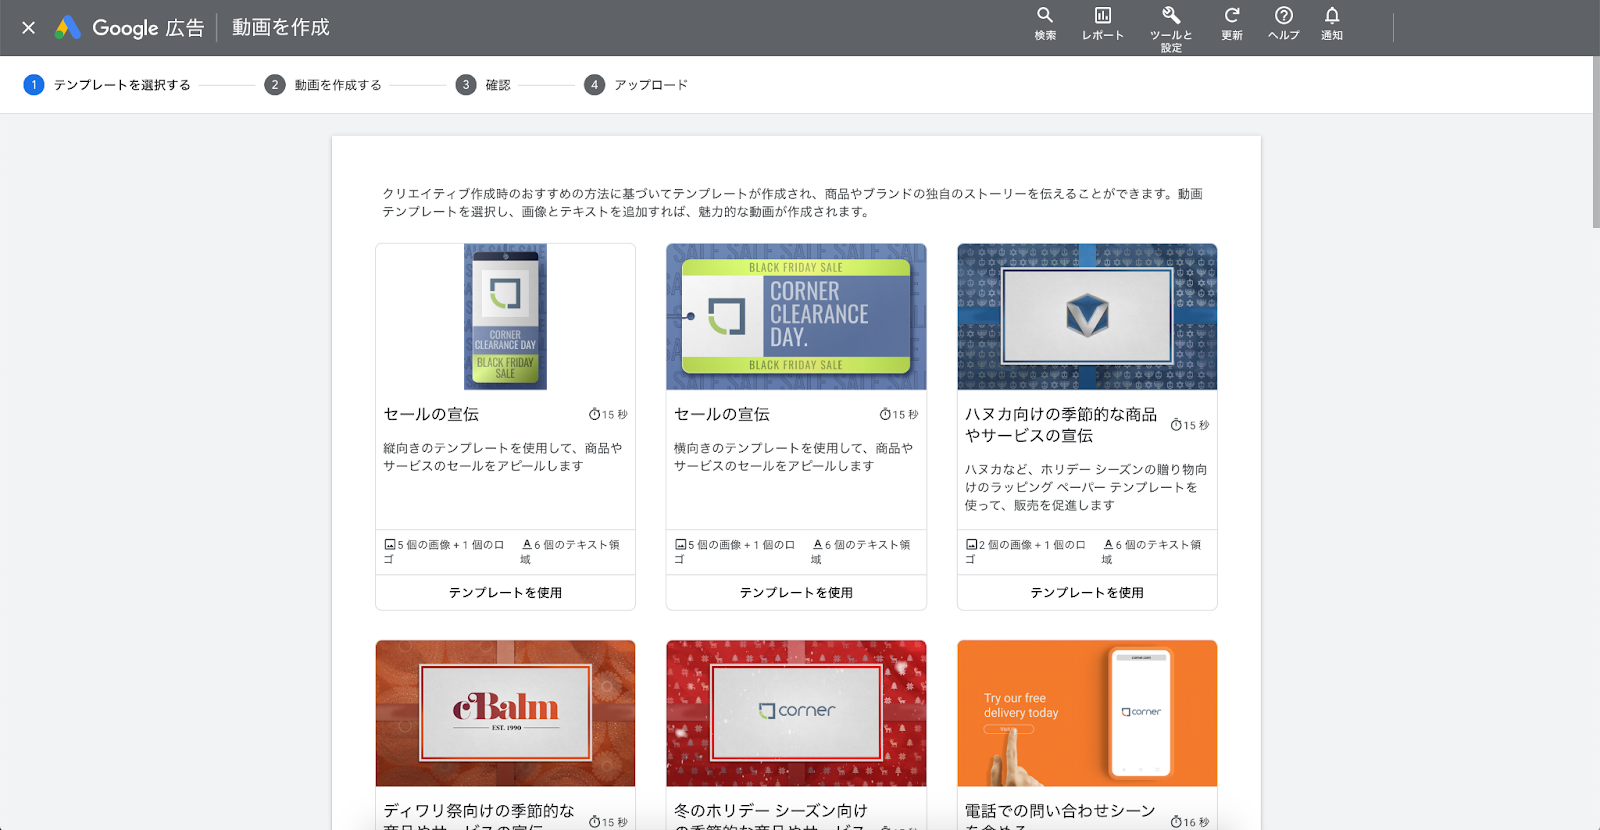1600x830 pixels.
Task: Click the 横向きのテンプレート description text
Action: [x=793, y=457]
